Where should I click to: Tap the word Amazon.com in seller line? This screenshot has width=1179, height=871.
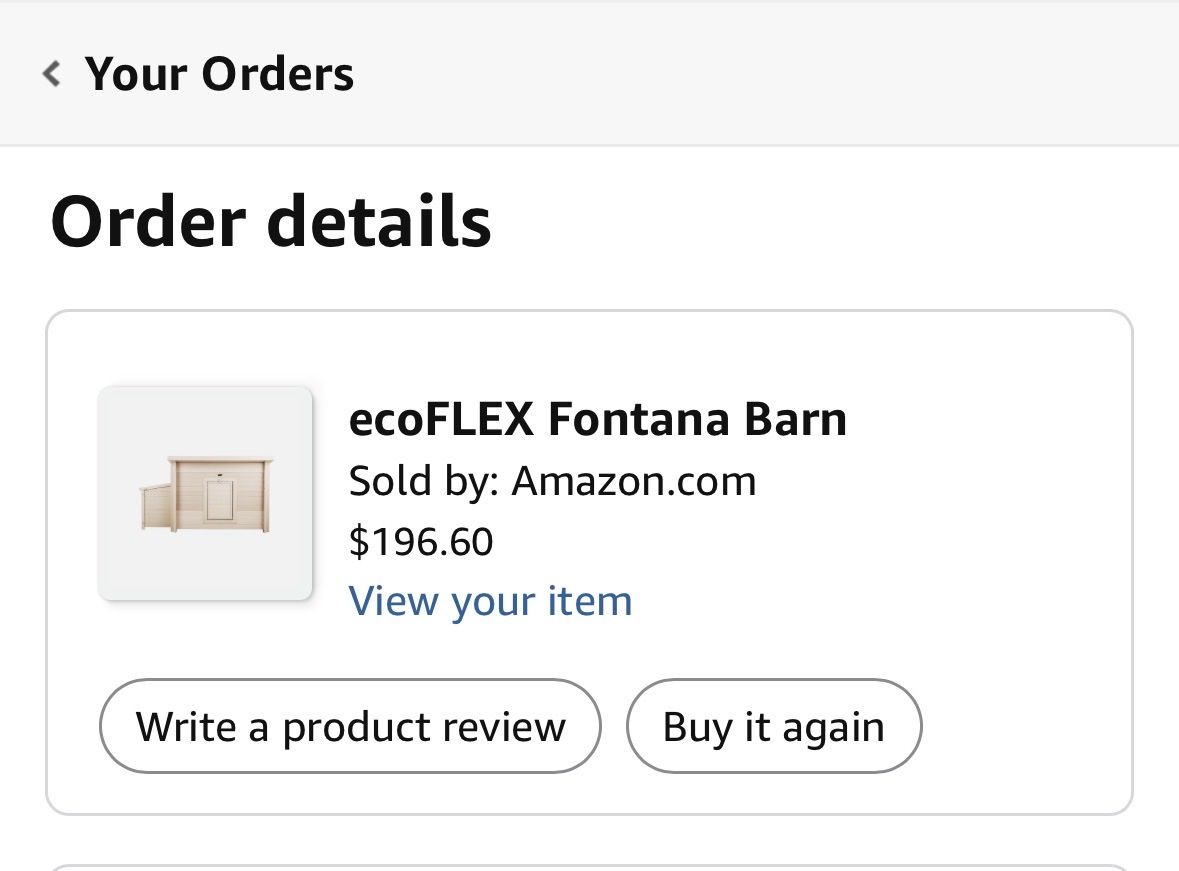pyautogui.click(x=634, y=481)
